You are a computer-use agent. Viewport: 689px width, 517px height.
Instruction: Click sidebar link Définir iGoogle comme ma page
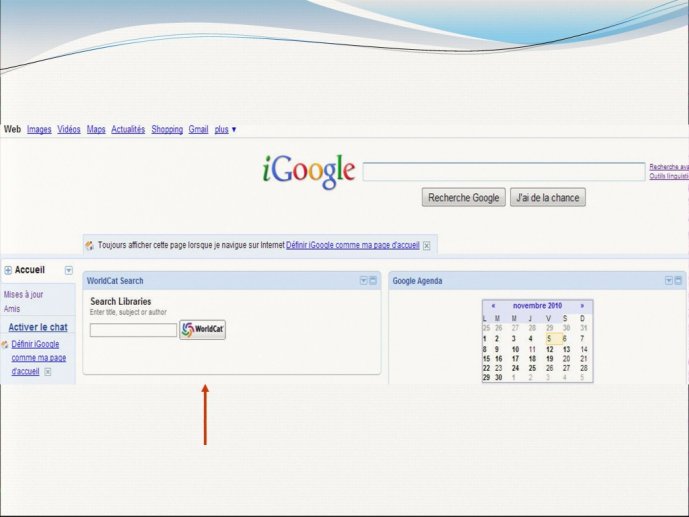click(x=38, y=358)
